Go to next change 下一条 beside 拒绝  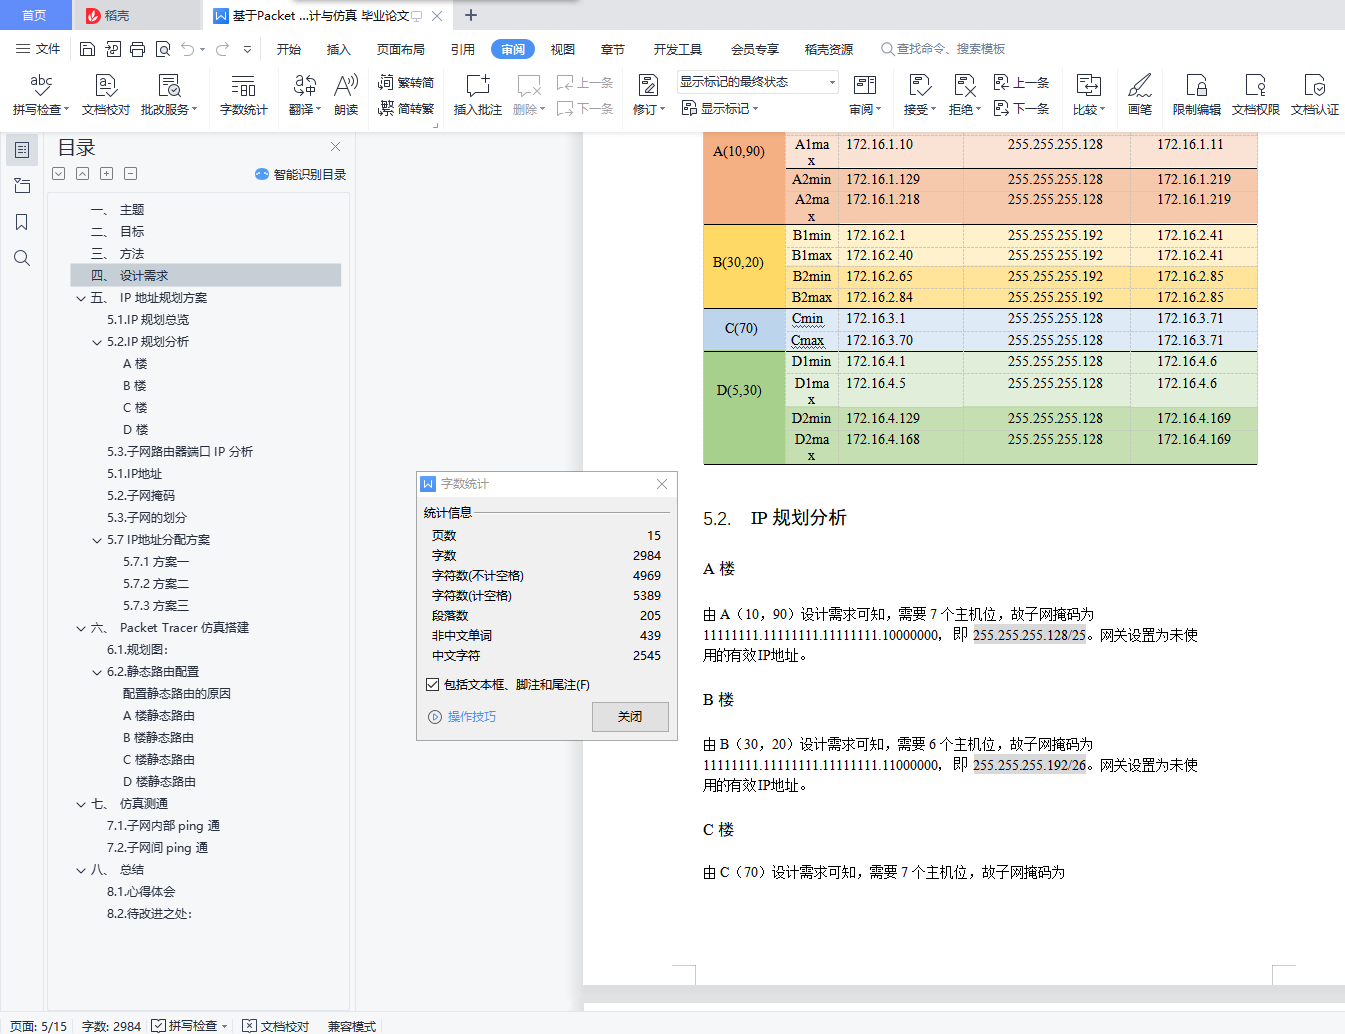(x=1021, y=108)
